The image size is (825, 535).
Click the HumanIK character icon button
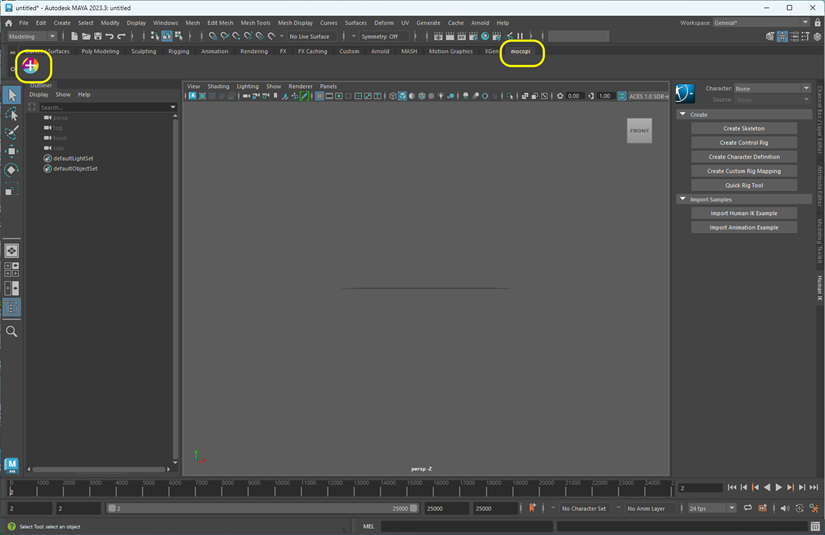click(685, 94)
